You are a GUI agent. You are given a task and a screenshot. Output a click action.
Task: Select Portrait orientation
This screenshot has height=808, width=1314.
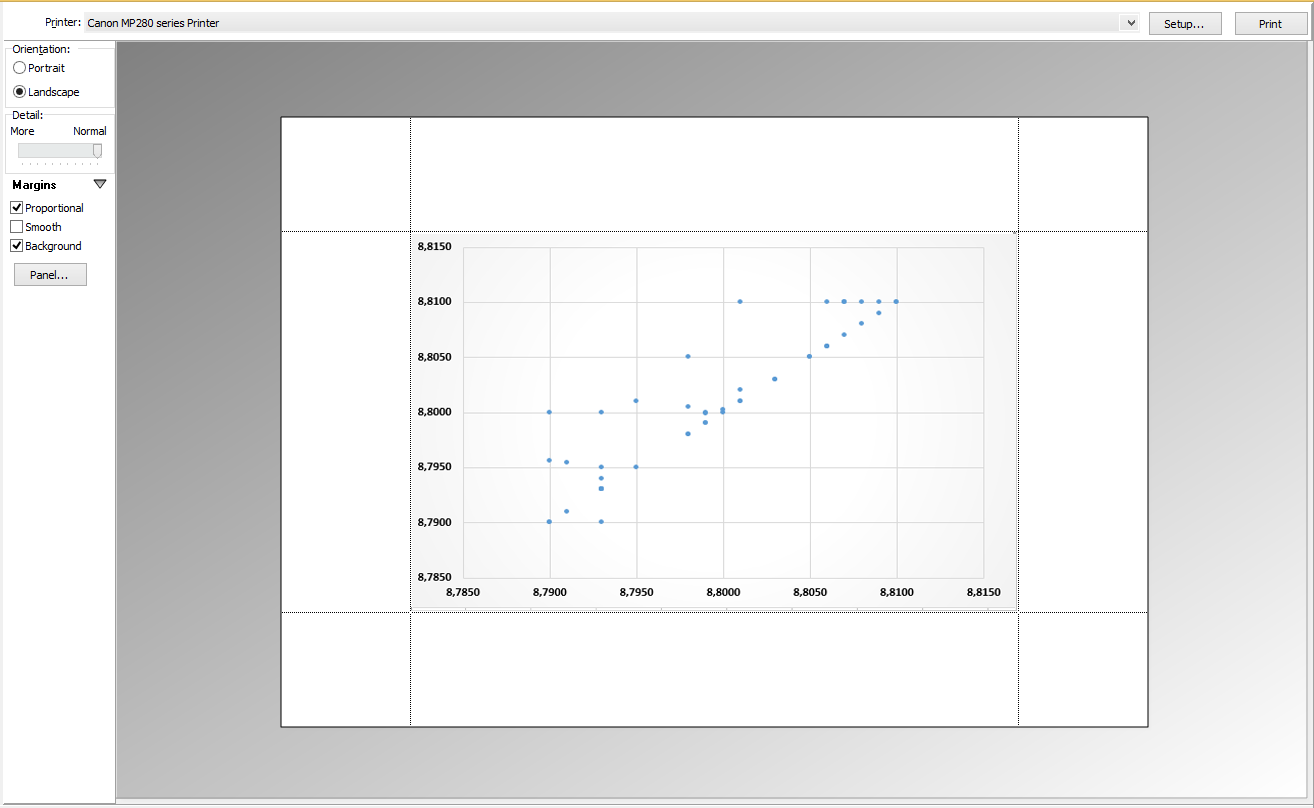coord(20,68)
